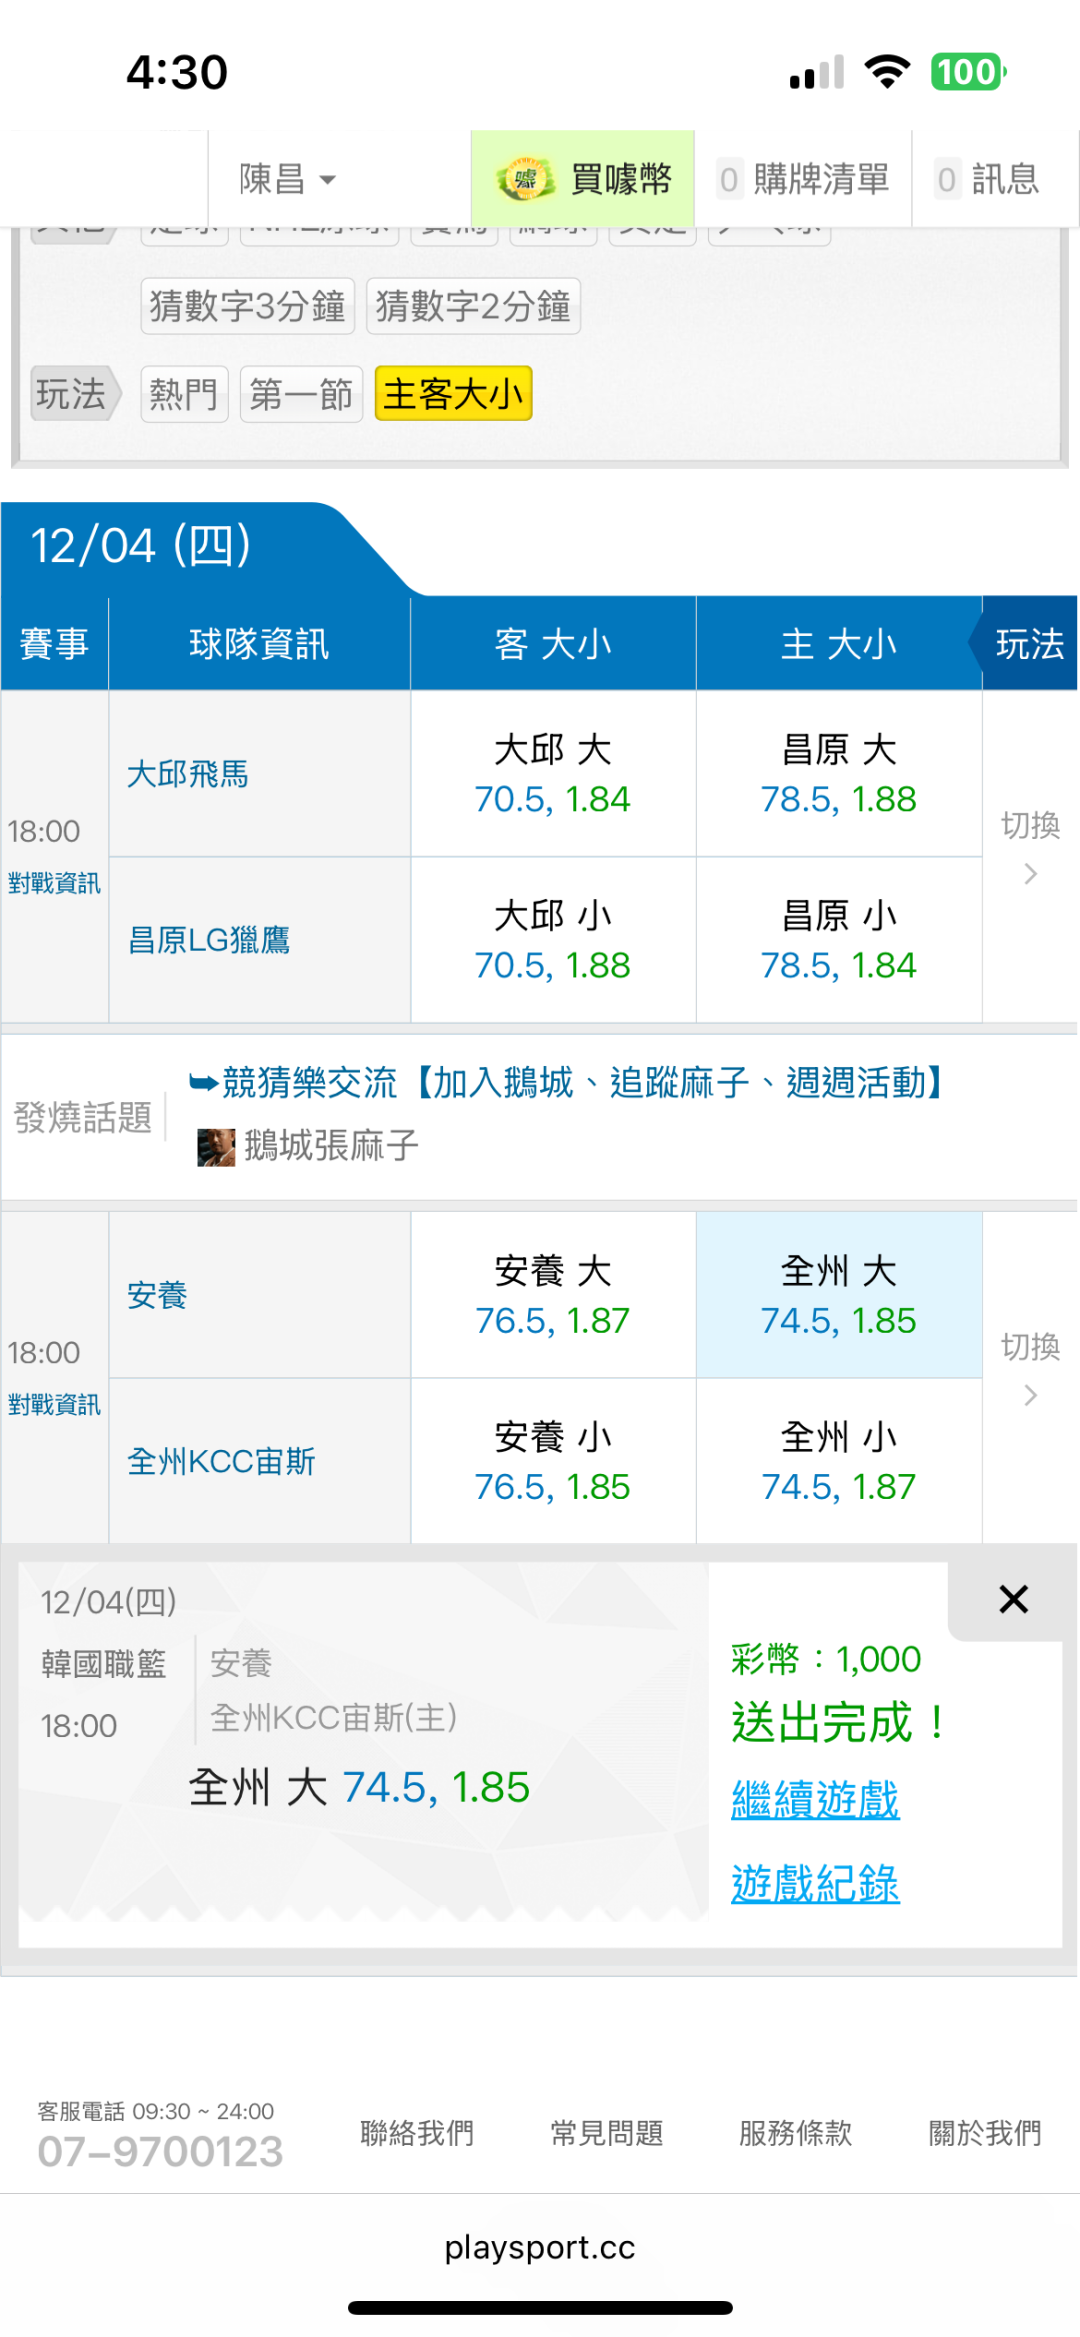Viewport: 1080px width, 2337px height.
Task: Choose 猜數字2分鐘 game option
Action: tap(473, 306)
